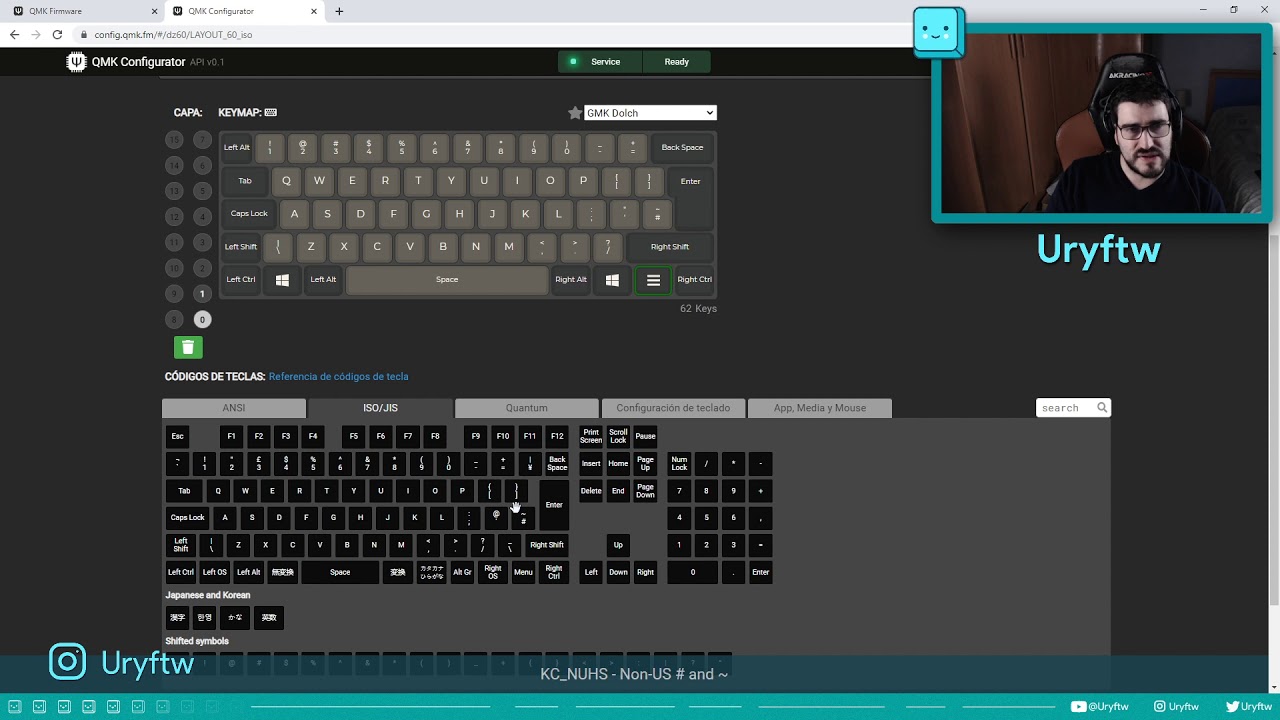This screenshot has width=1280, height=720.
Task: Pick the Esc keycode from the palette
Action: (177, 436)
